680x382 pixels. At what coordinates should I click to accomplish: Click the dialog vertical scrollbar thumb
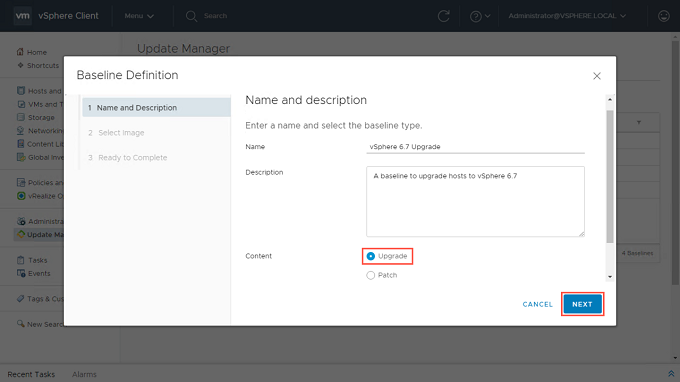(x=610, y=176)
